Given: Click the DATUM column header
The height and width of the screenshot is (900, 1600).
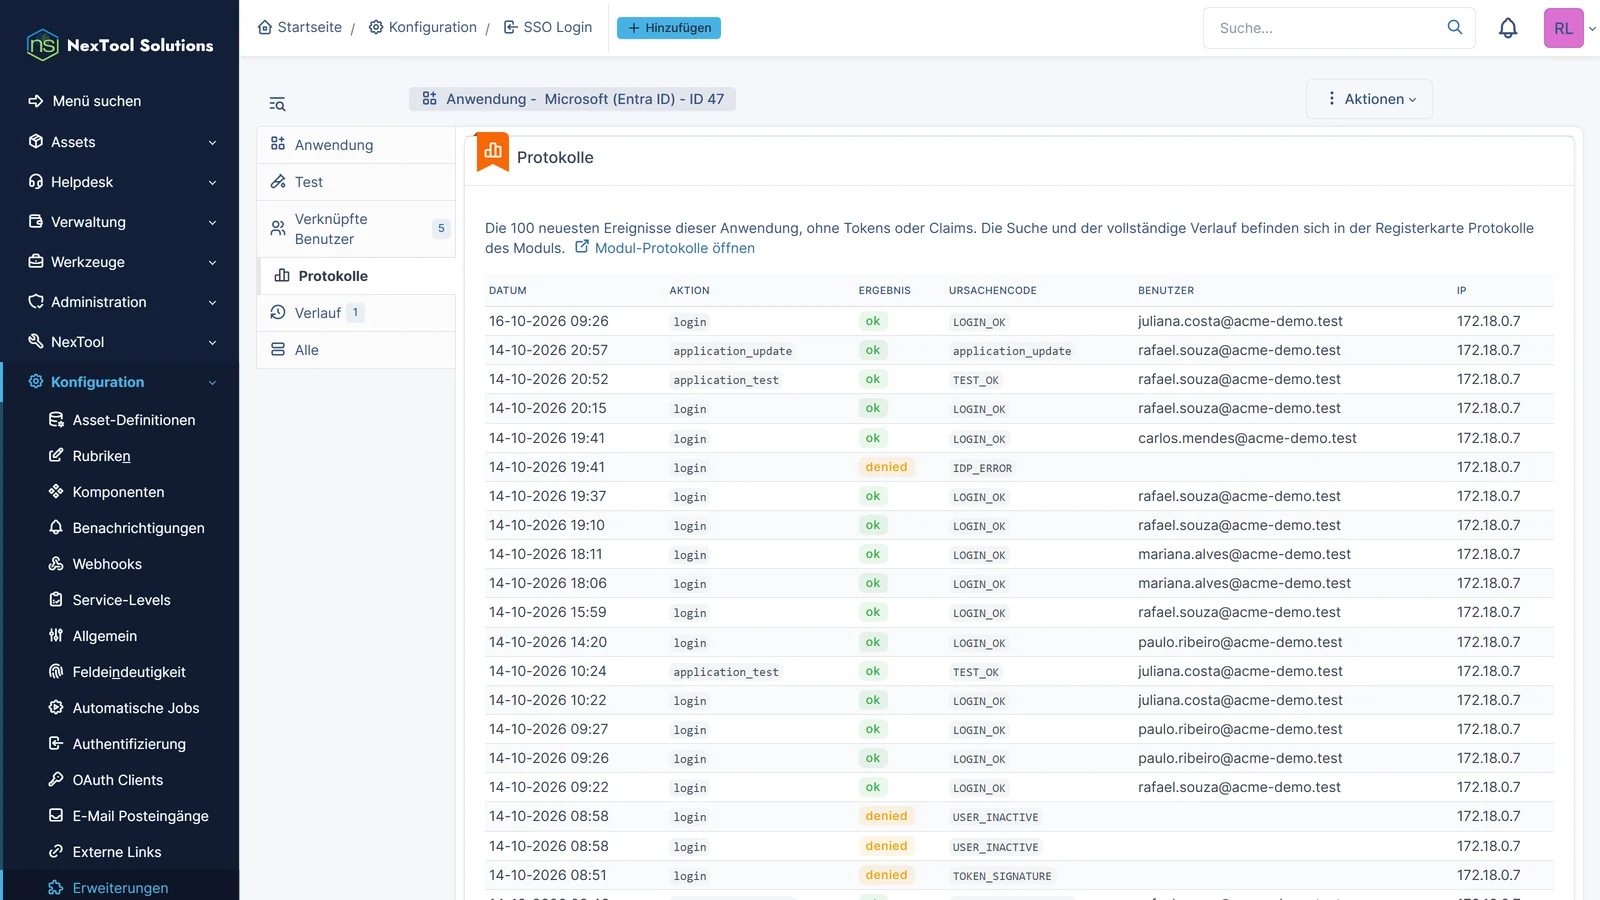Looking at the screenshot, I should [x=508, y=291].
